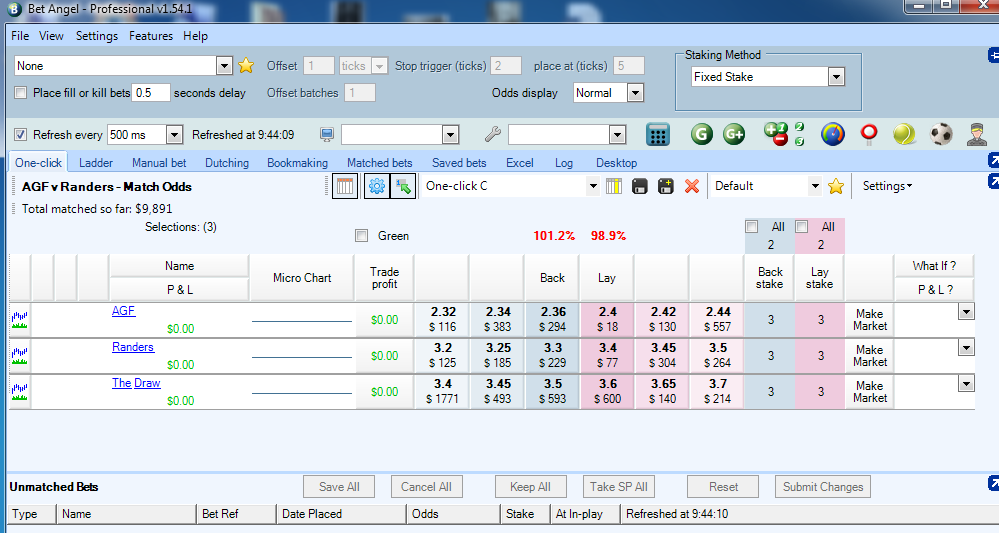Click the green G+ icon

734,134
